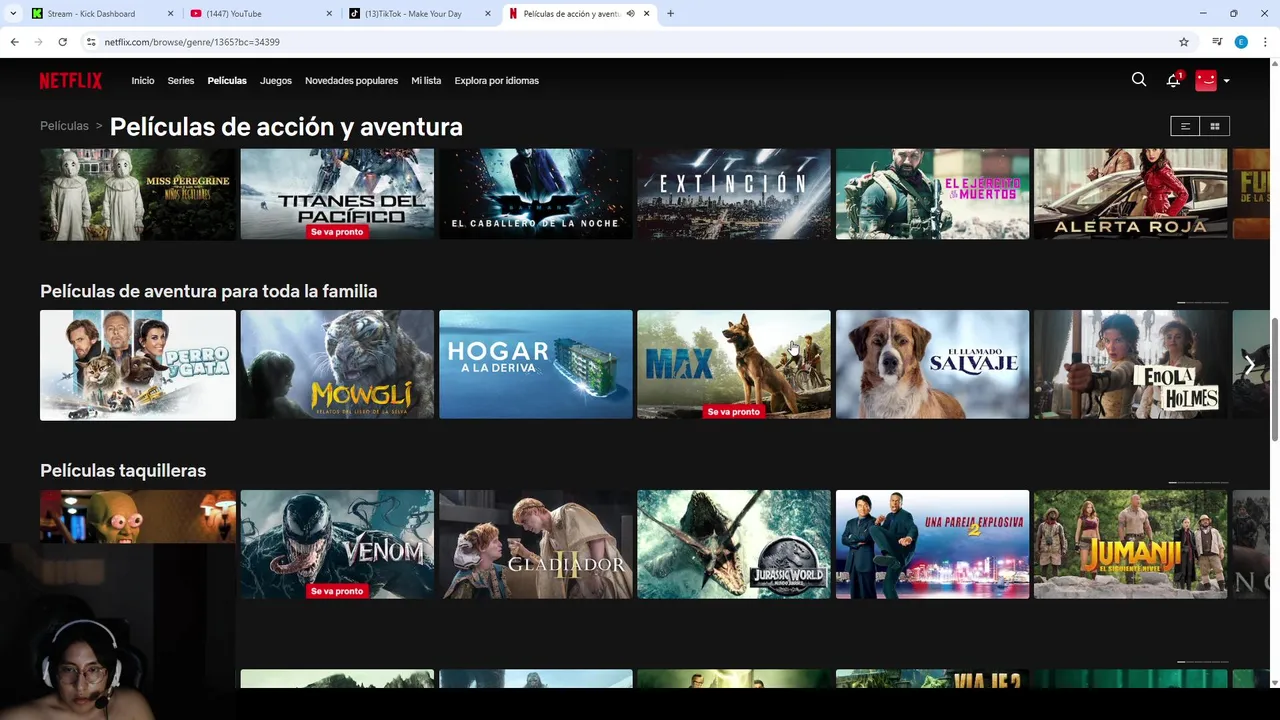This screenshot has height=720, width=1280.
Task: Open Chrome tab search dropdown
Action: pos(13,14)
